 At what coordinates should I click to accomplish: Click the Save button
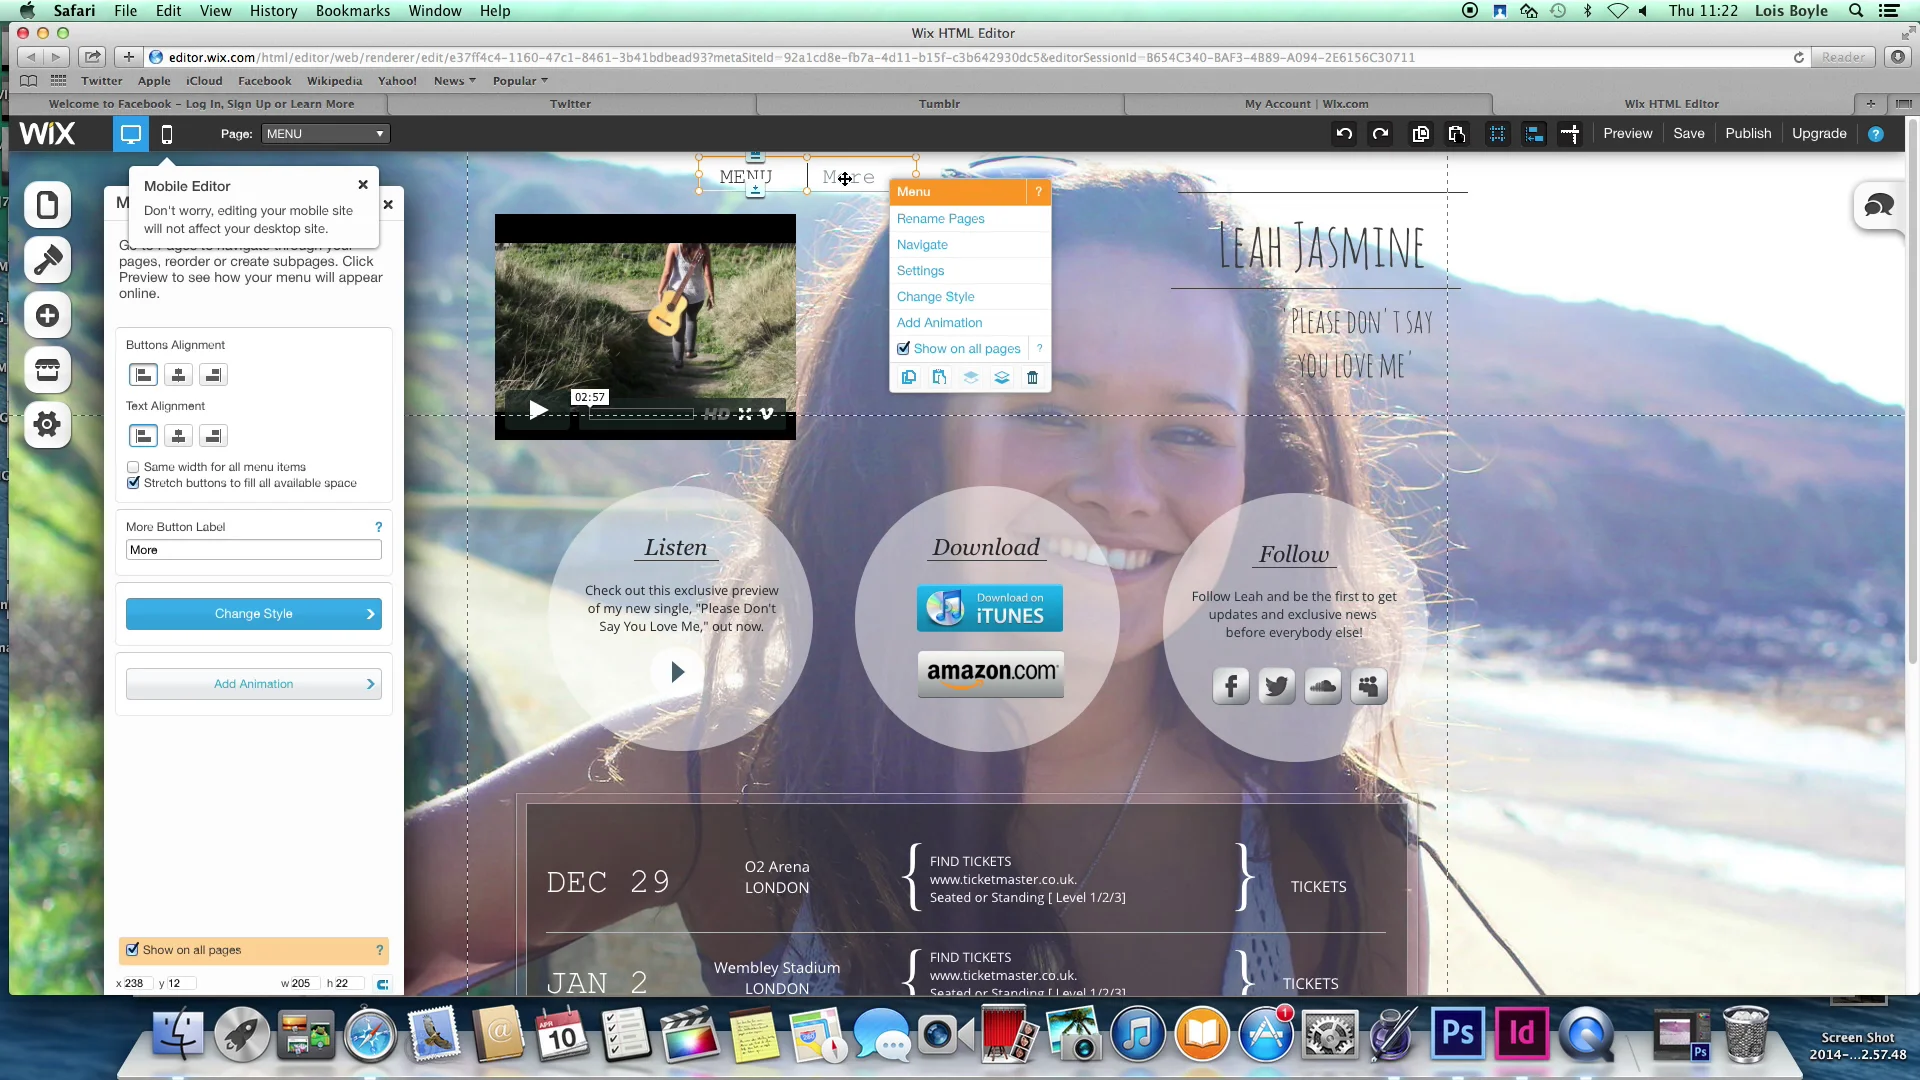coord(1689,134)
